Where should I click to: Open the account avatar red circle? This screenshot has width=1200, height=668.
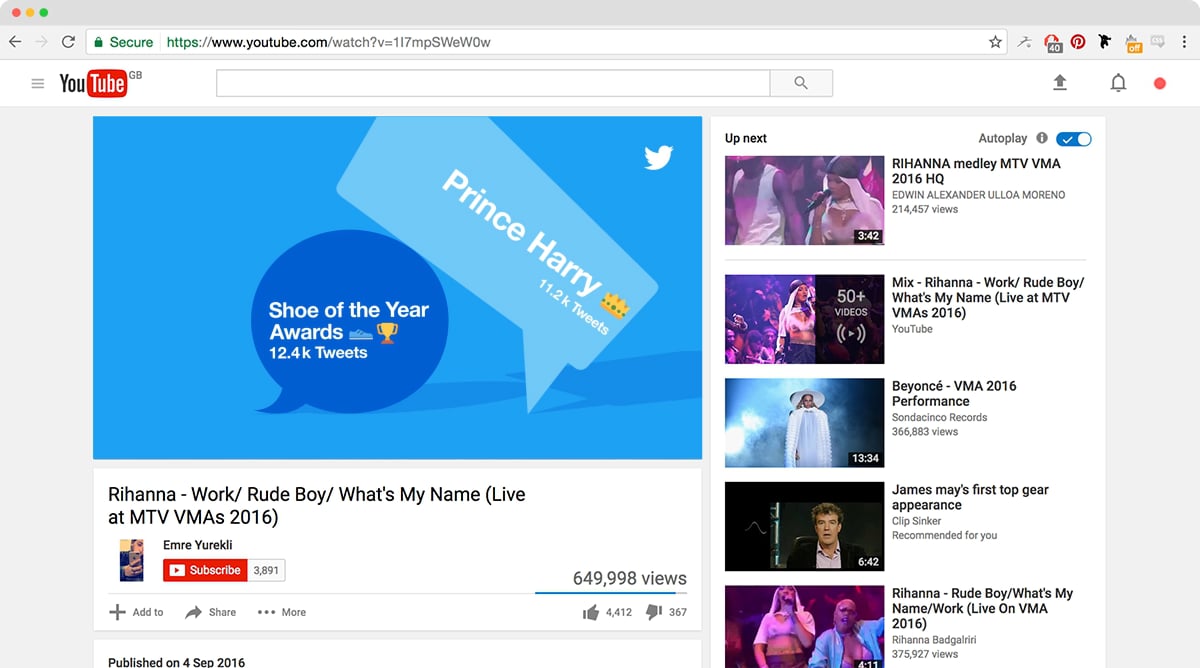click(x=1160, y=83)
